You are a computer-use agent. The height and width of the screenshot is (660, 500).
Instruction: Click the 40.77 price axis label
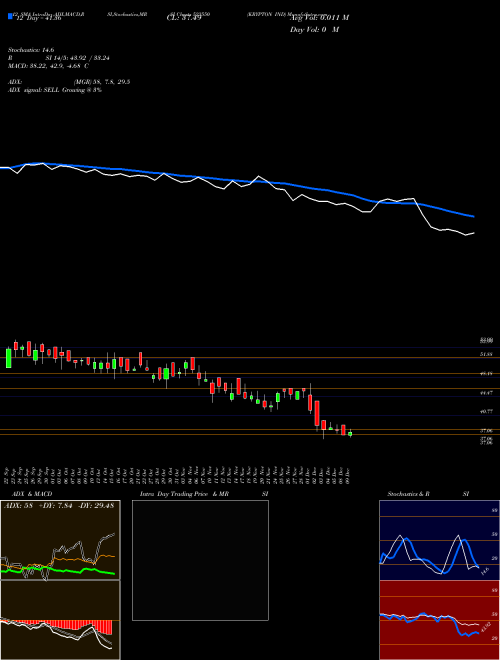tap(487, 411)
